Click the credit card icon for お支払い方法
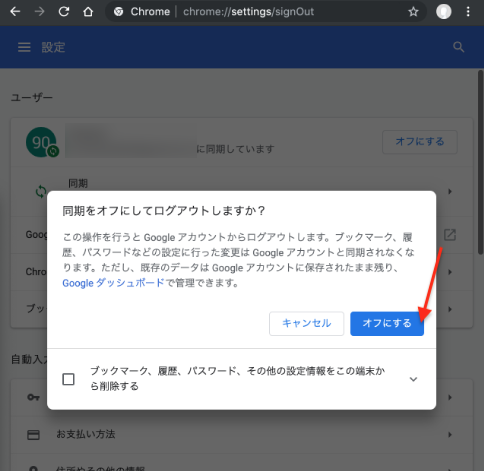484x471 pixels. pyautogui.click(x=33, y=435)
